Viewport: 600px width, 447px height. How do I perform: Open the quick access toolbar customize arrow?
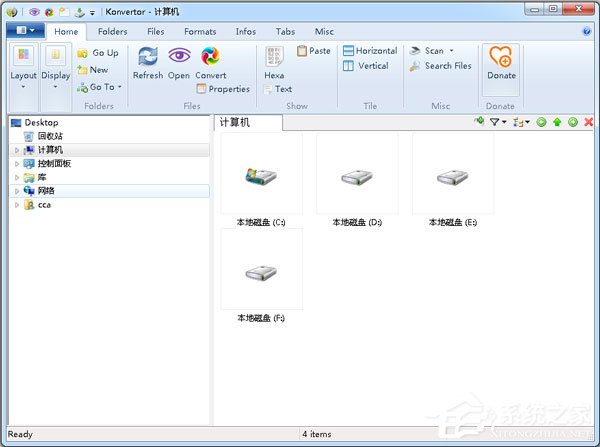click(92, 13)
